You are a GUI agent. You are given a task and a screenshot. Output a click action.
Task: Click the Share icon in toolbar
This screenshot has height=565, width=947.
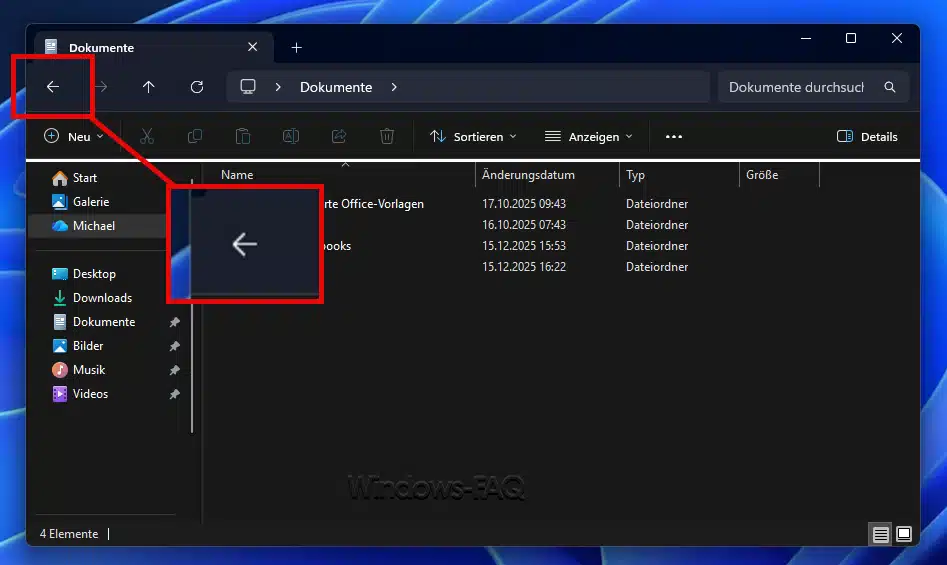[x=339, y=137]
